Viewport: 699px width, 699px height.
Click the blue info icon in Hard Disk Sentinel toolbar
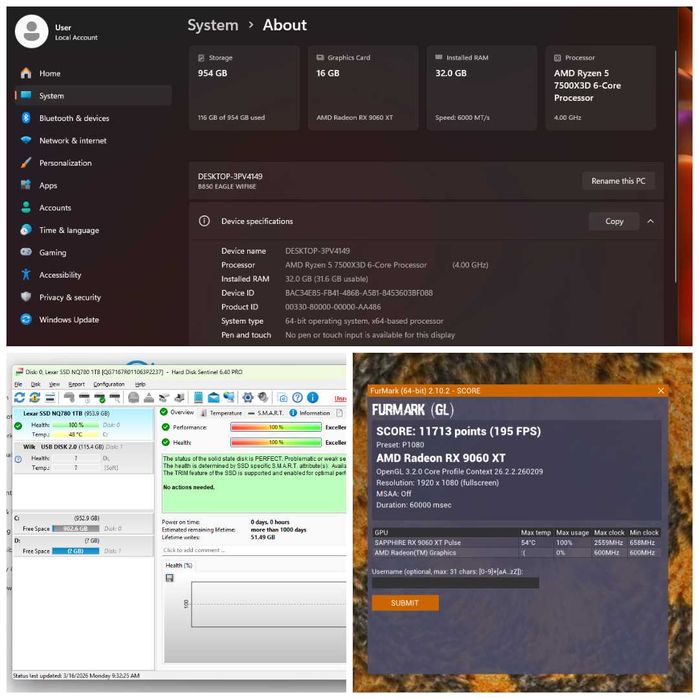pos(312,397)
